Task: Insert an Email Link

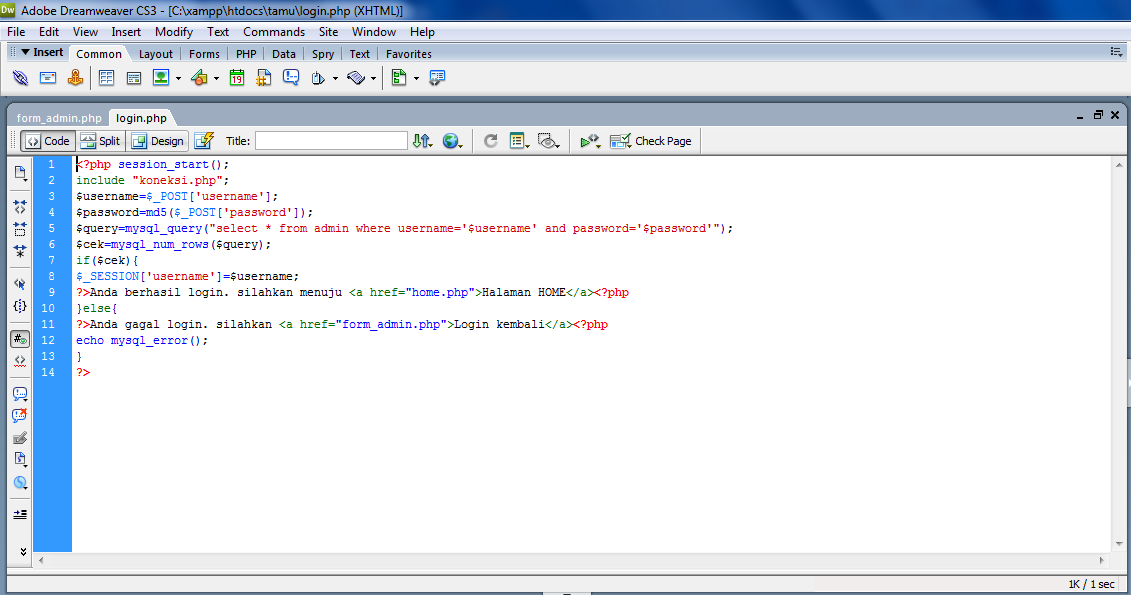Action: 48,77
